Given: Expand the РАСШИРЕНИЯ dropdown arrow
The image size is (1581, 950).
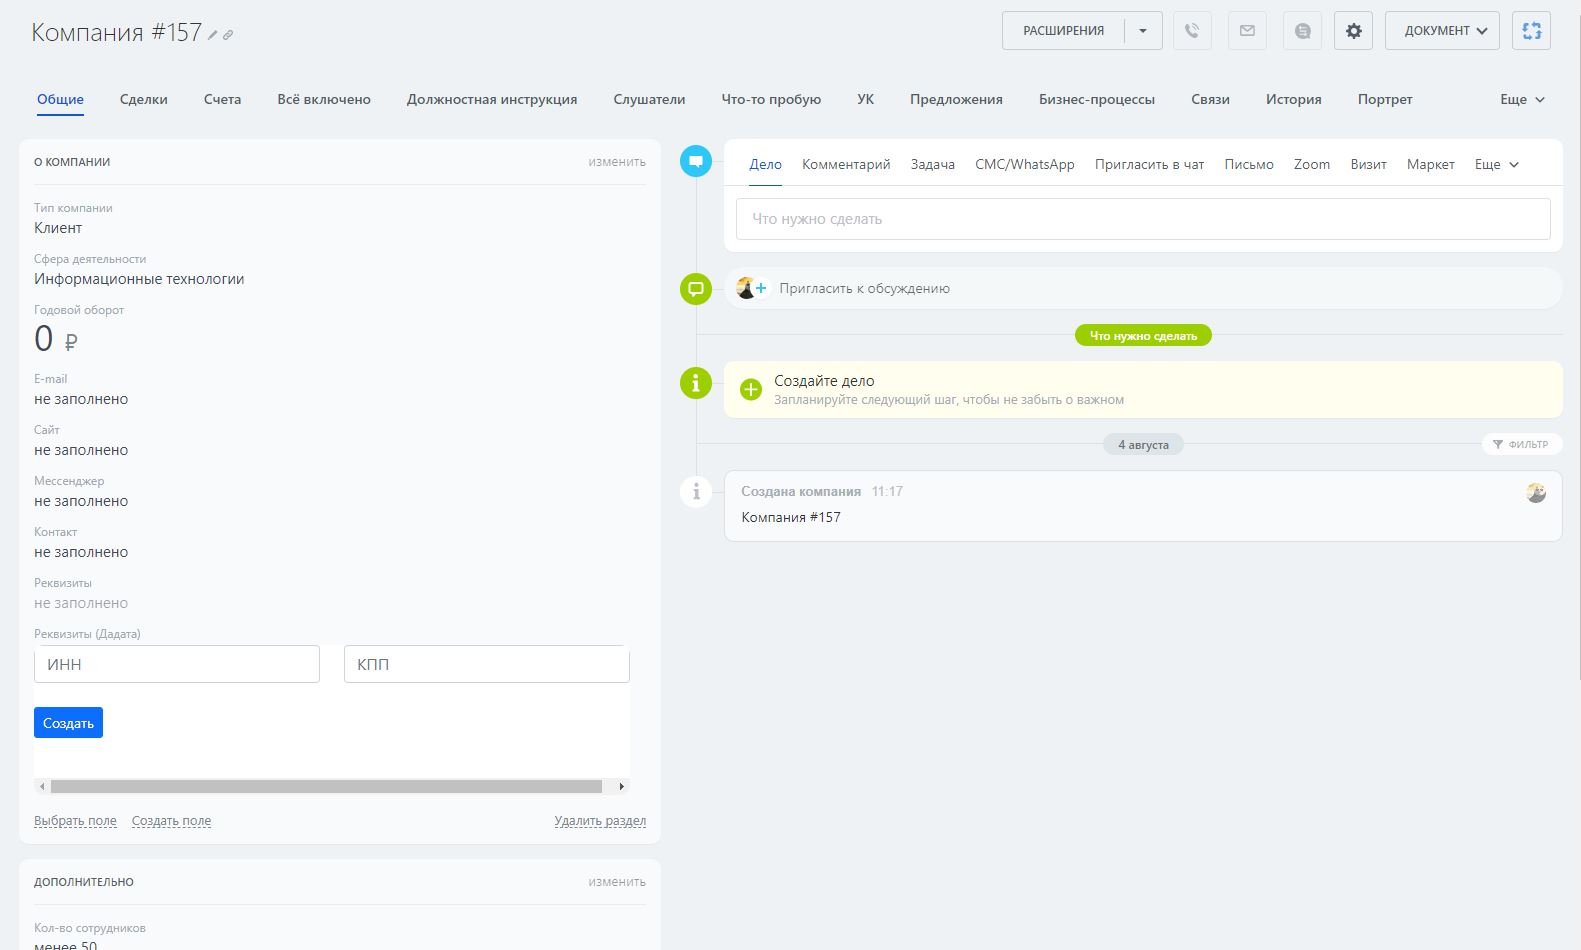Looking at the screenshot, I should coord(1143,31).
